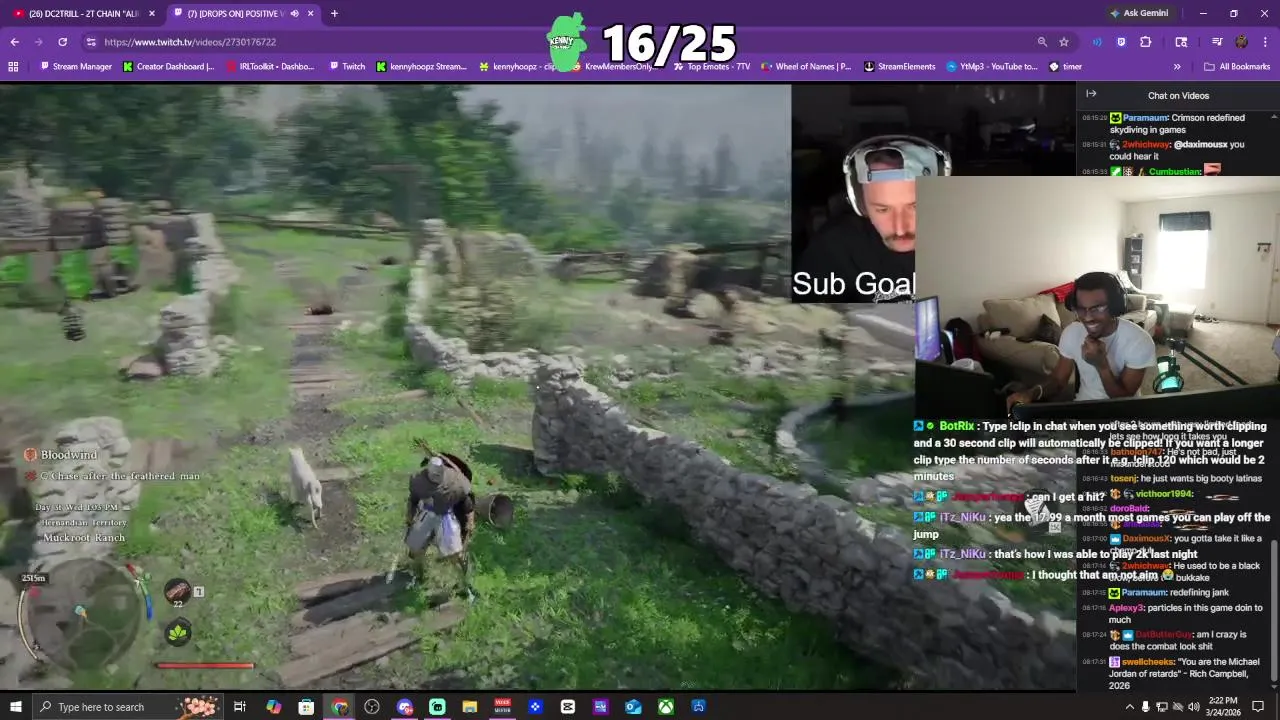1280x720 pixels.
Task: Open the browser Extensions puzzle icon
Action: 1146,42
